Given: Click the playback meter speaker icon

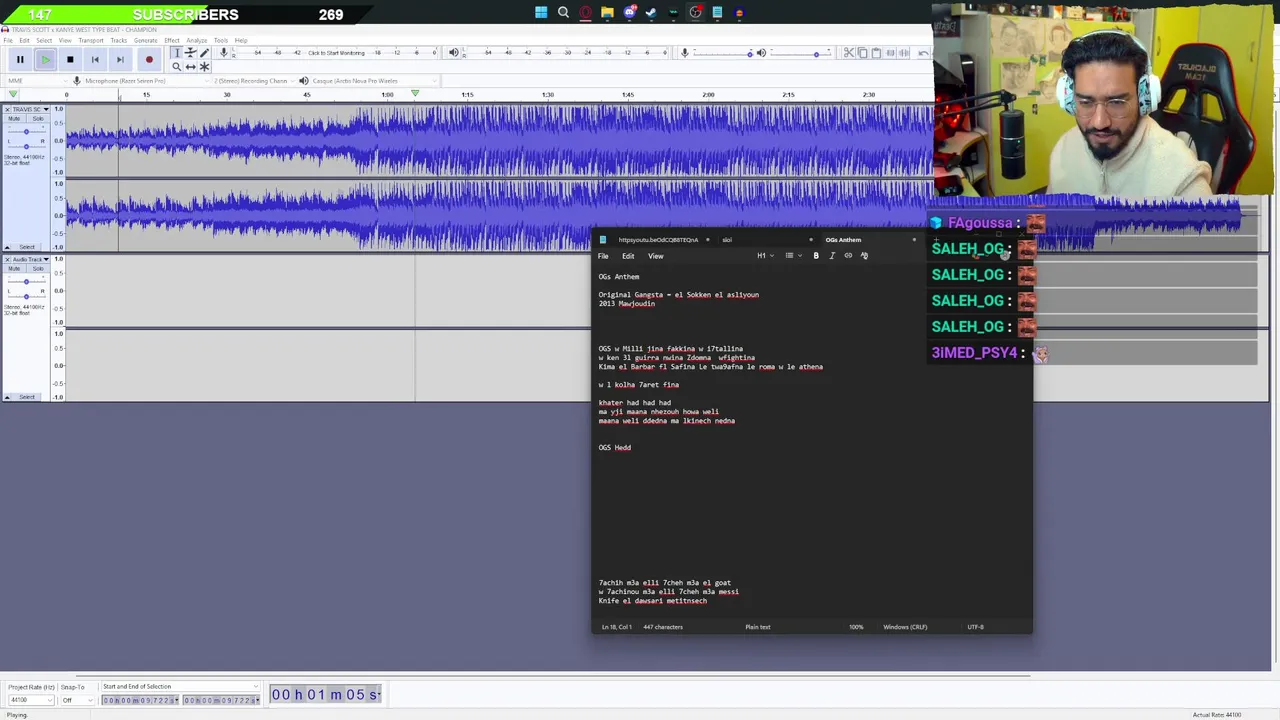Looking at the screenshot, I should click(454, 52).
